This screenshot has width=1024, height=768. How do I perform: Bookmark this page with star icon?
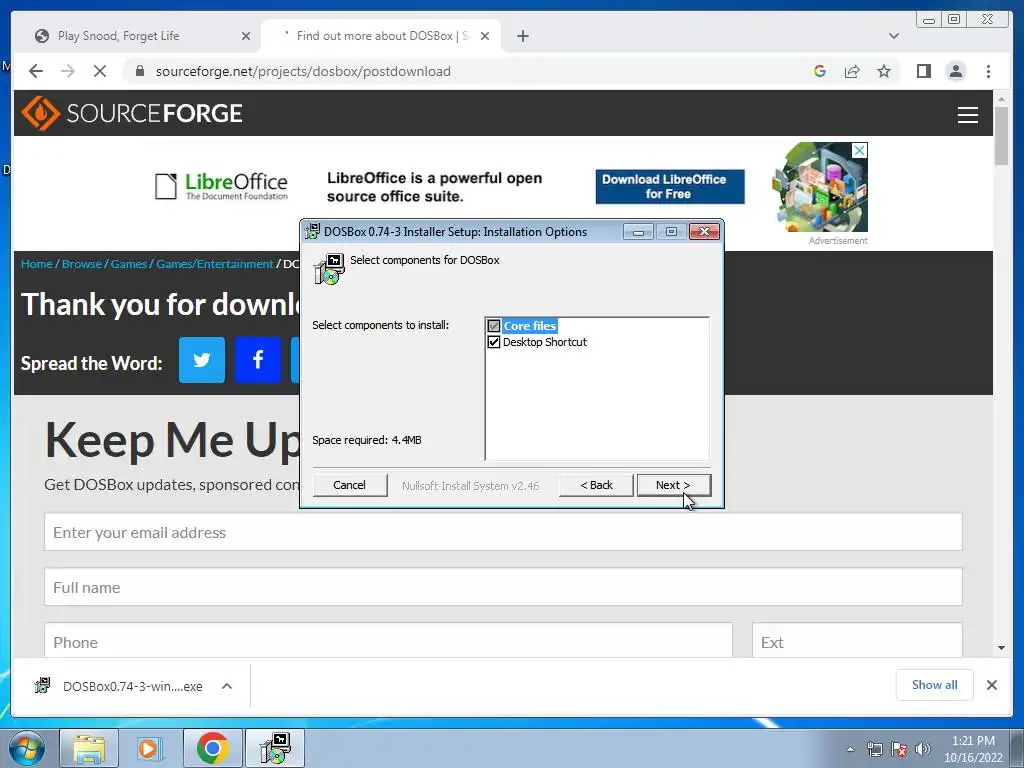pyautogui.click(x=884, y=71)
